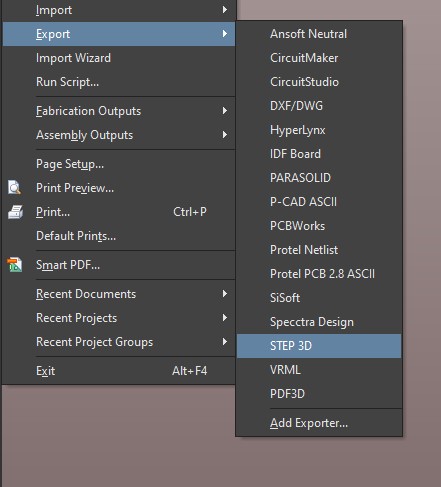
Task: Click the Print Preview magnifier icon
Action: click(14, 188)
